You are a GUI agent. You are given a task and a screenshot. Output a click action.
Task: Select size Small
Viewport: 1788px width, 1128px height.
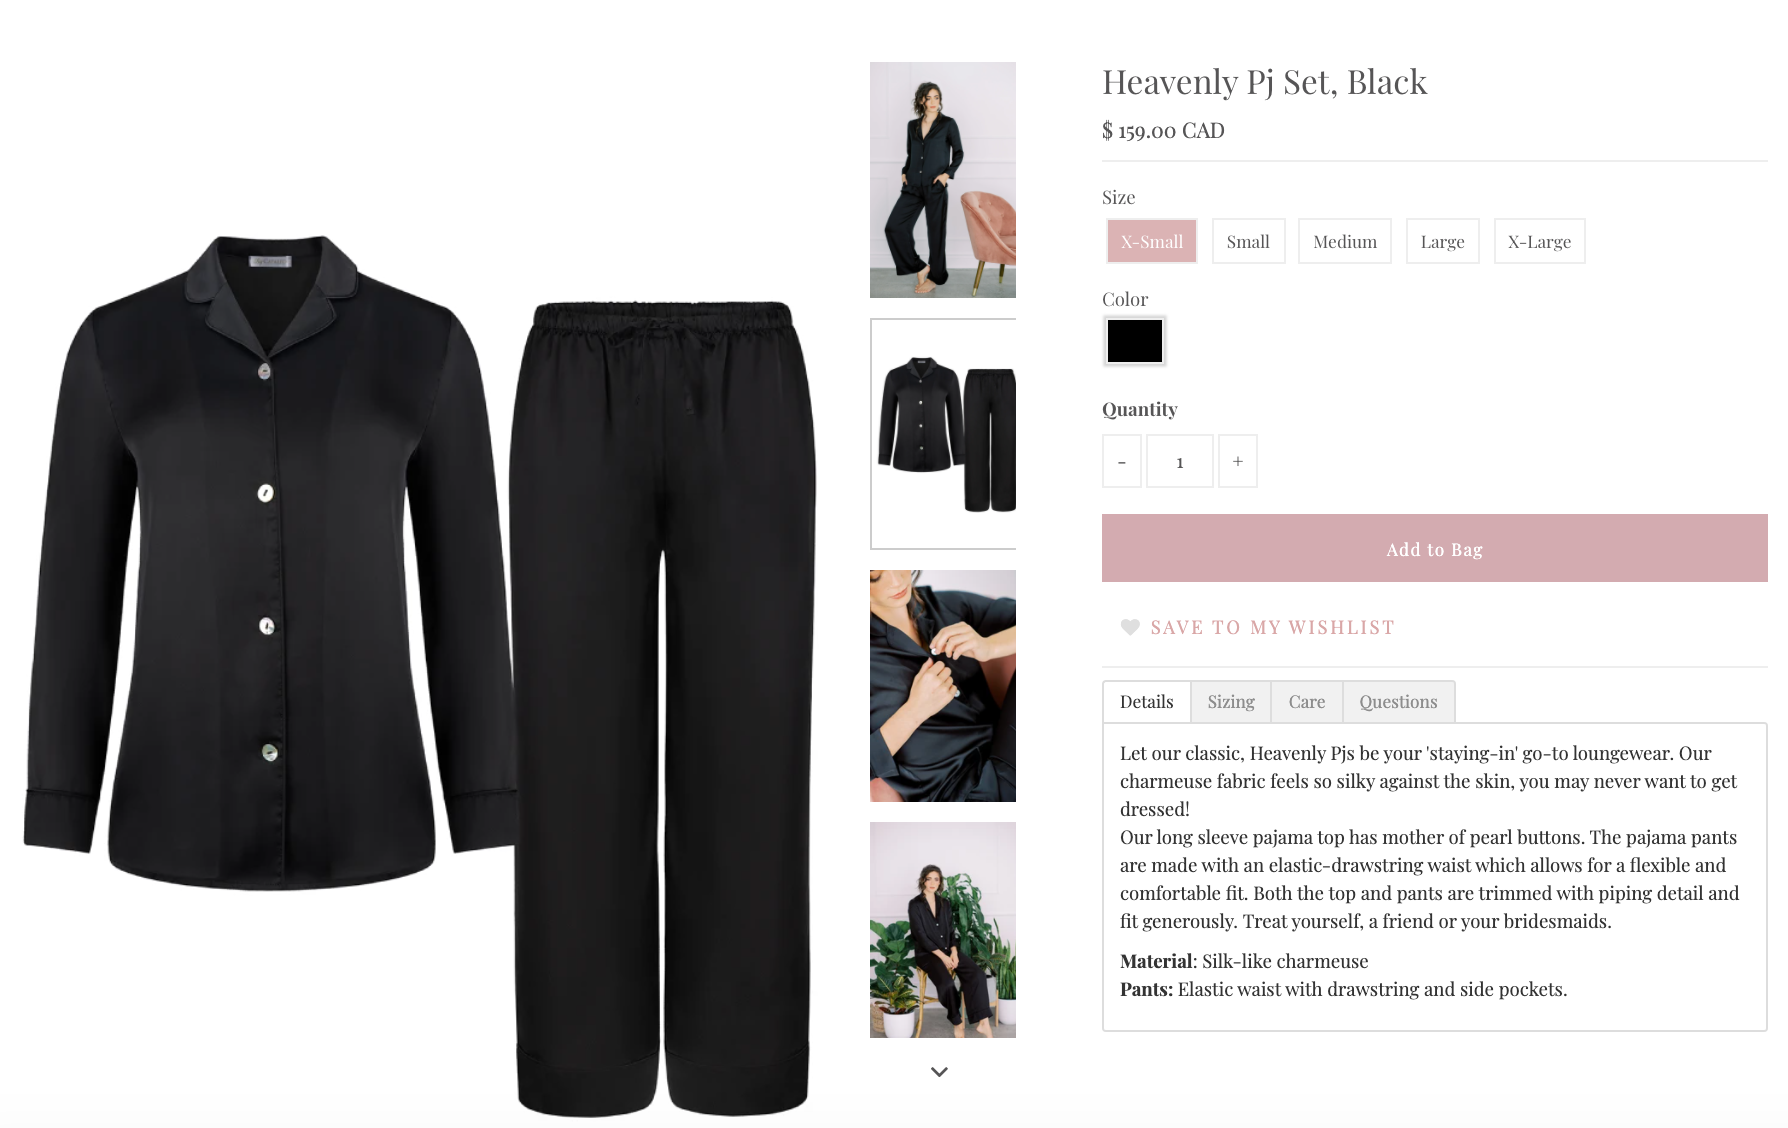1248,241
